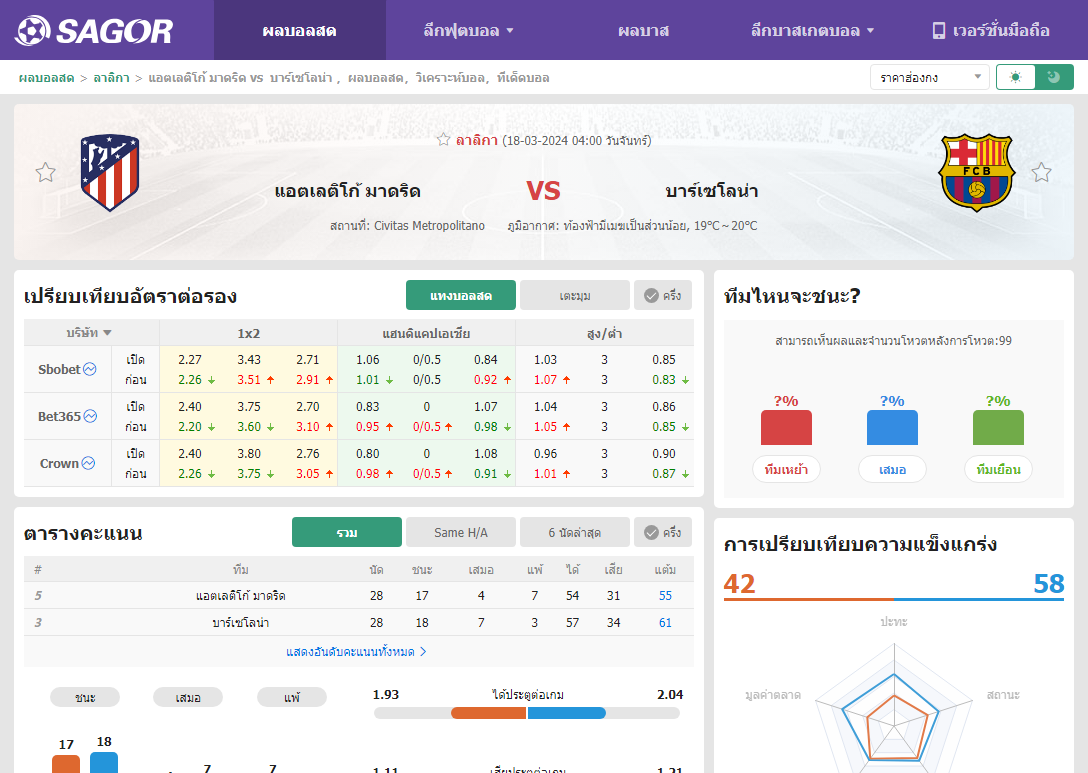This screenshot has height=773, width=1088.
Task: Click Civitas Metropolitano venue text
Action: (x=429, y=226)
